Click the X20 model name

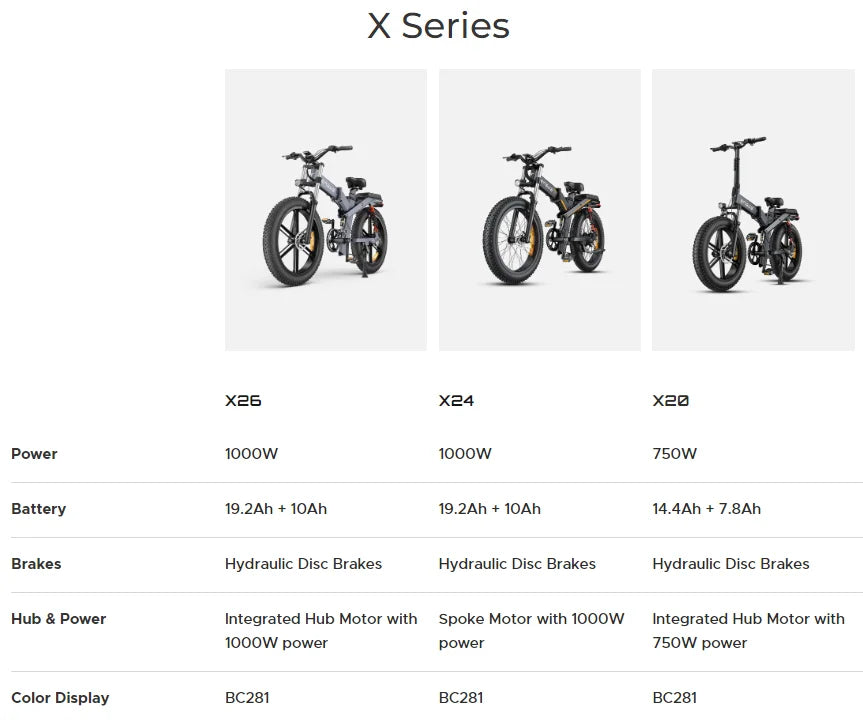point(670,401)
